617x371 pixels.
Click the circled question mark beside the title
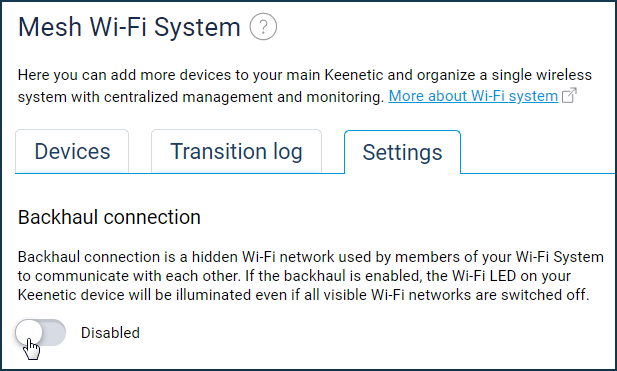(263, 27)
